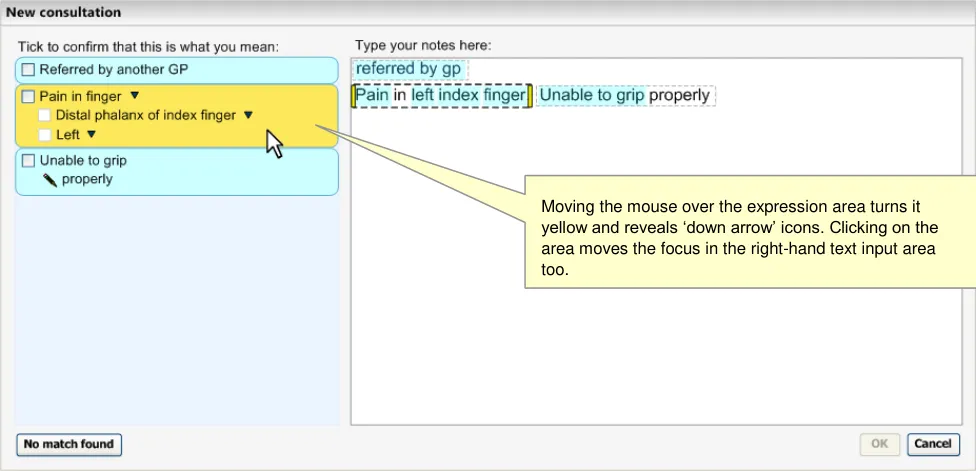Tick the Unable to grip checkbox
This screenshot has height=471, width=976.
coord(28,160)
